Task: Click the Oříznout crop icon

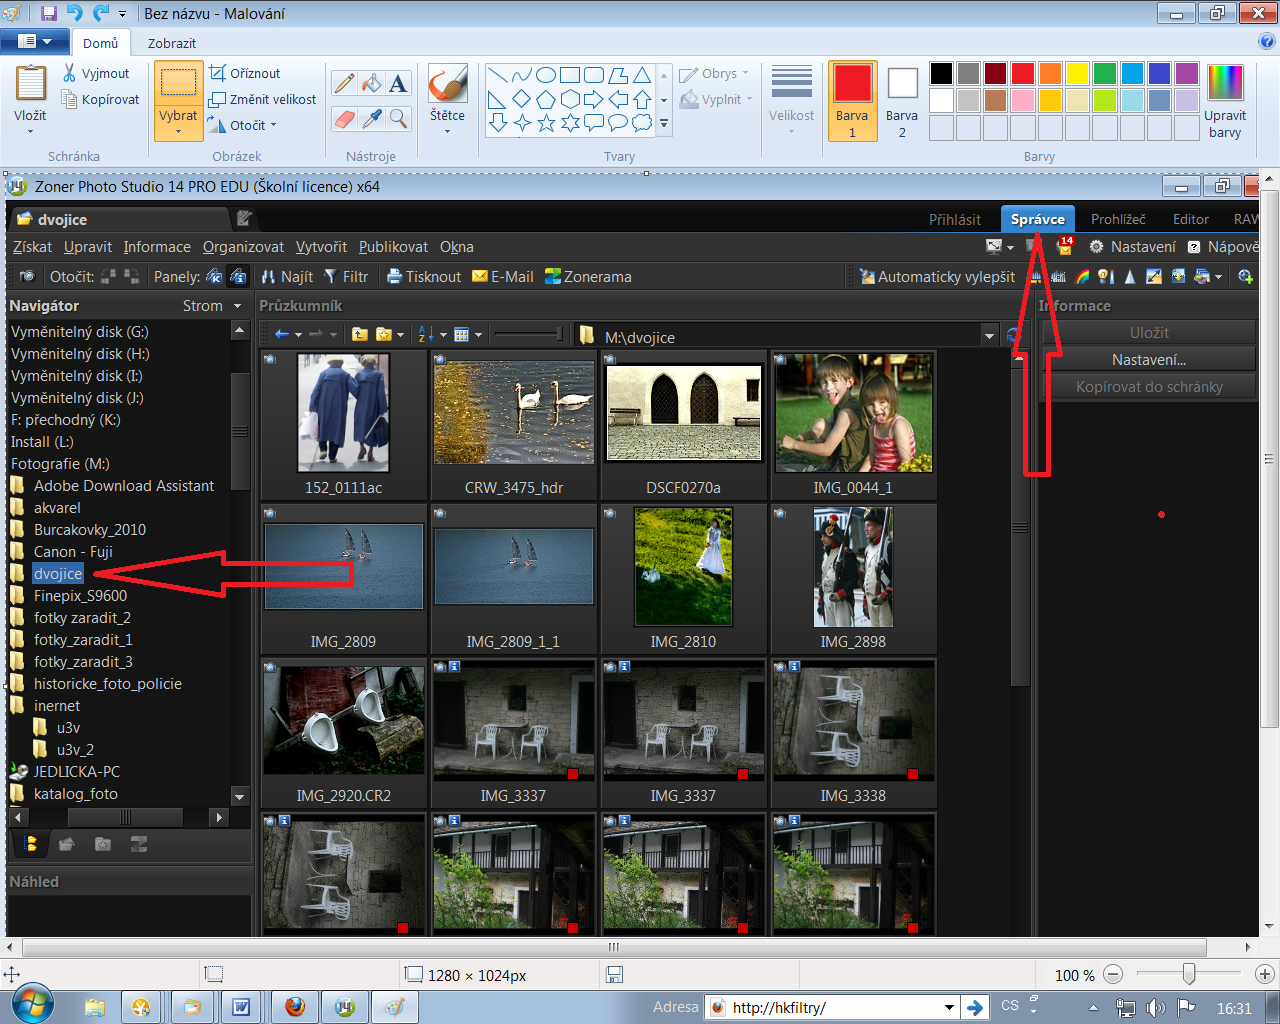Action: pos(218,73)
